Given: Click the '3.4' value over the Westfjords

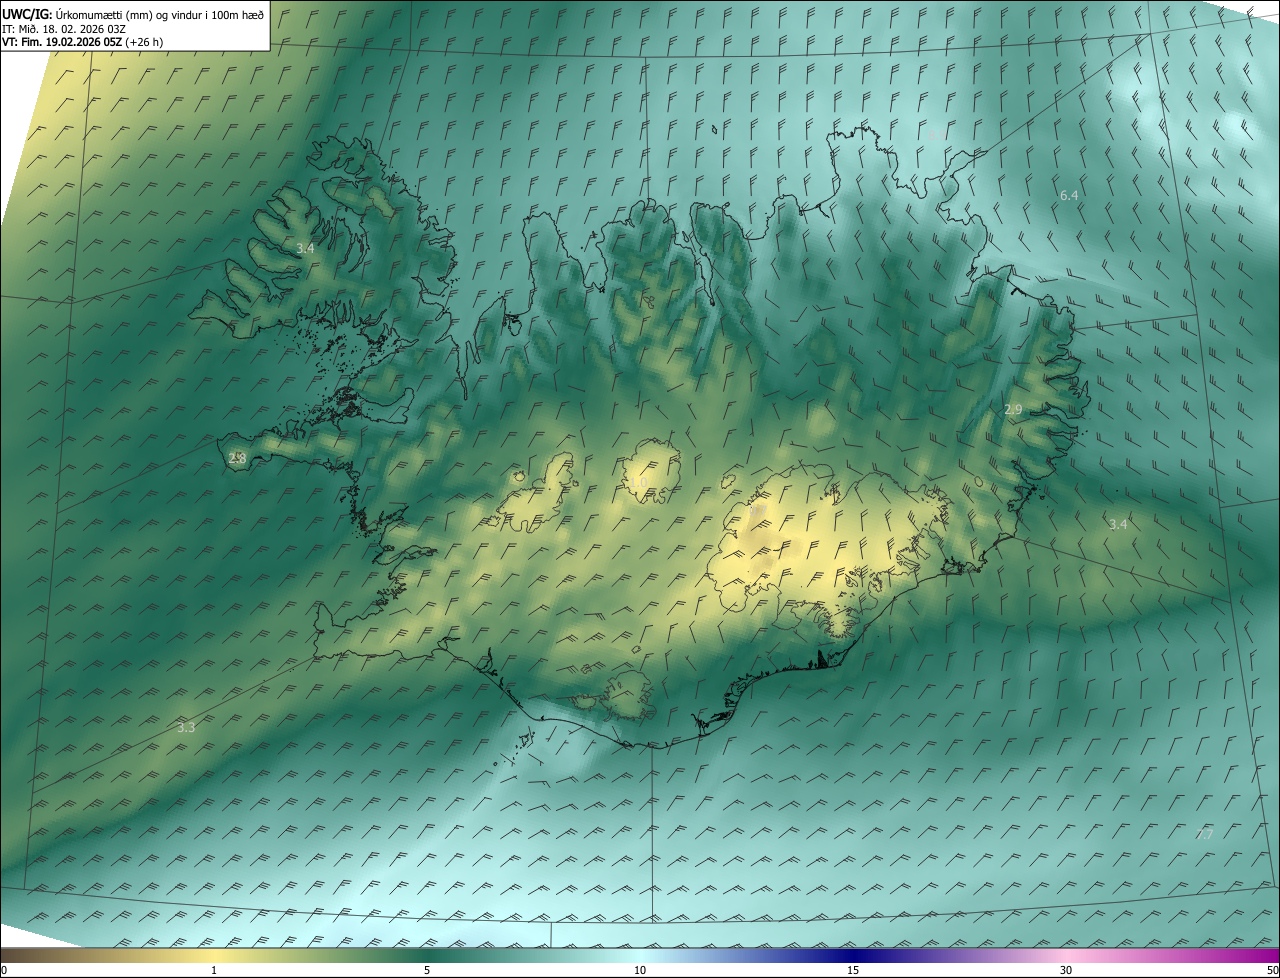Looking at the screenshot, I should (x=305, y=248).
